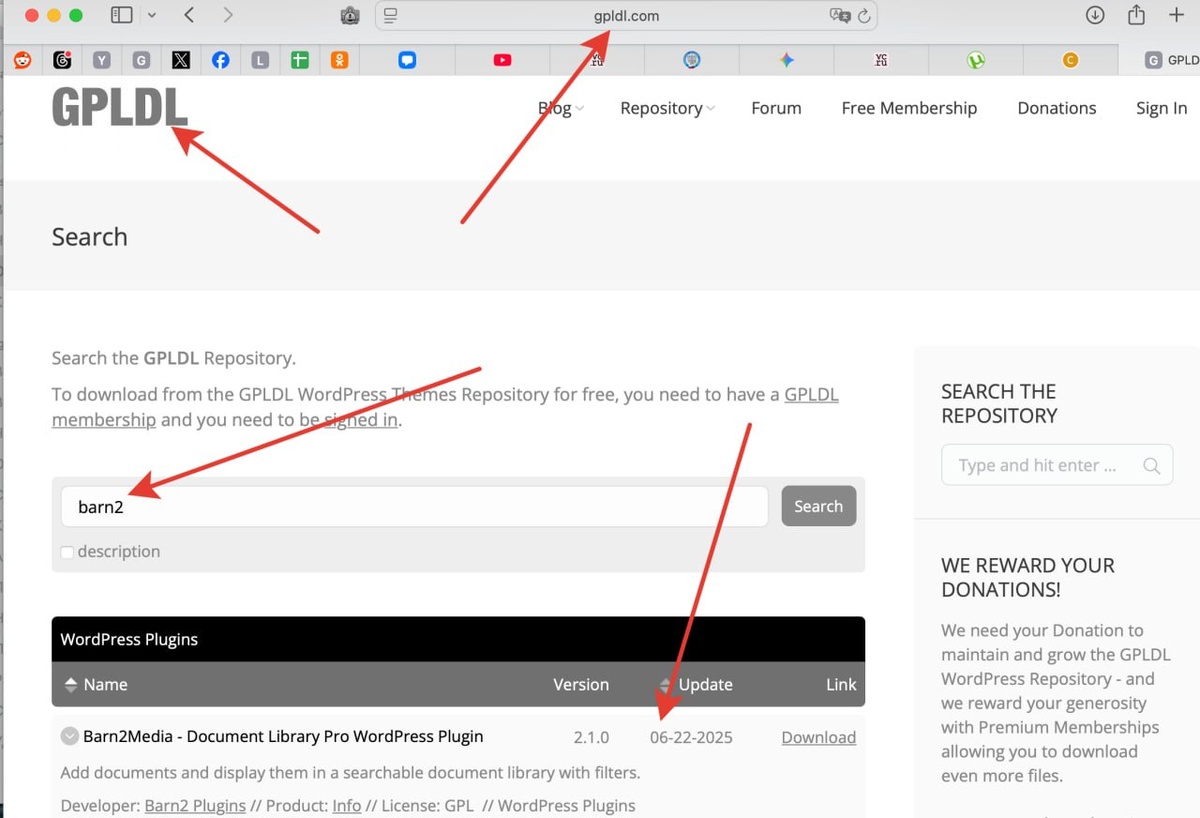The height and width of the screenshot is (818, 1200).
Task: Open the pinned tab with letter L
Action: coord(260,60)
